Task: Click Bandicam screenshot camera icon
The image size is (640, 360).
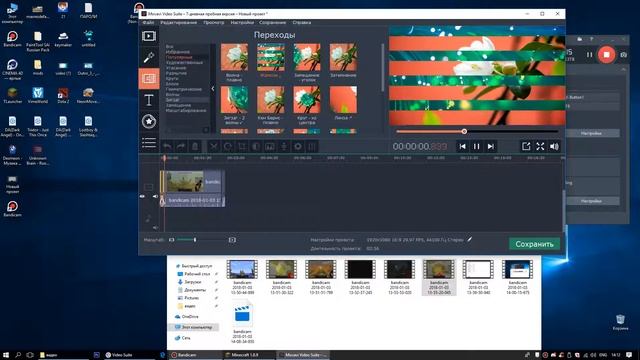Action: point(623,55)
